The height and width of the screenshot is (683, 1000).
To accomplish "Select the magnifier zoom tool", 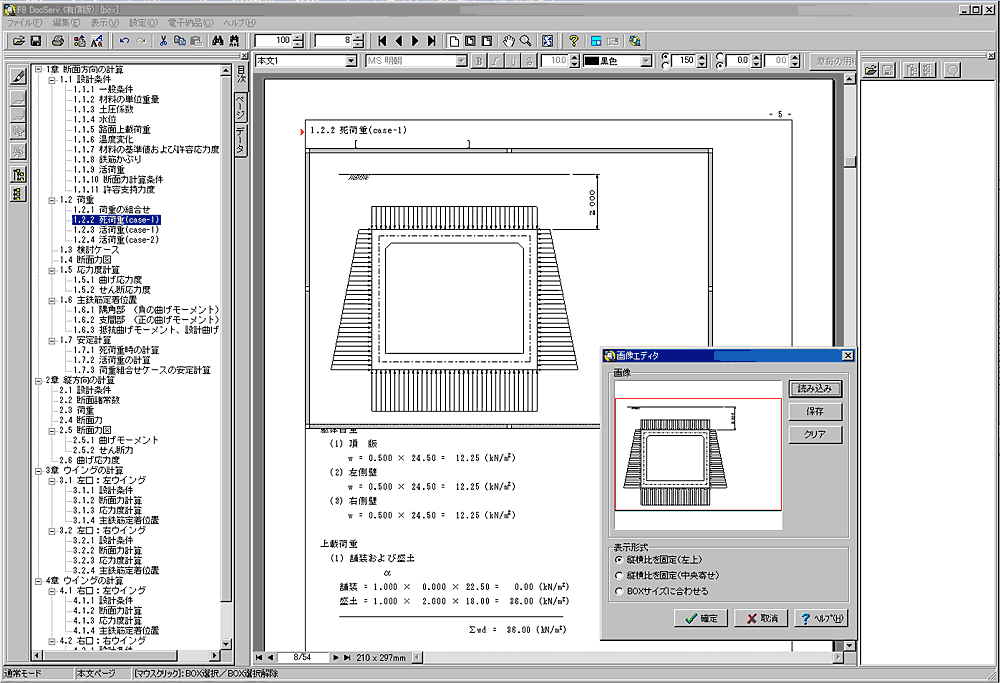I will [x=524, y=41].
